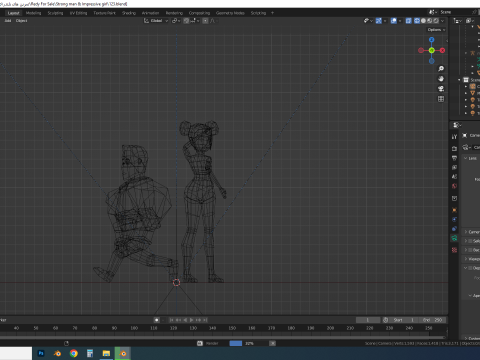Open the Object menu in viewport header
Screen dimensions: 480x360
click(x=22, y=21)
